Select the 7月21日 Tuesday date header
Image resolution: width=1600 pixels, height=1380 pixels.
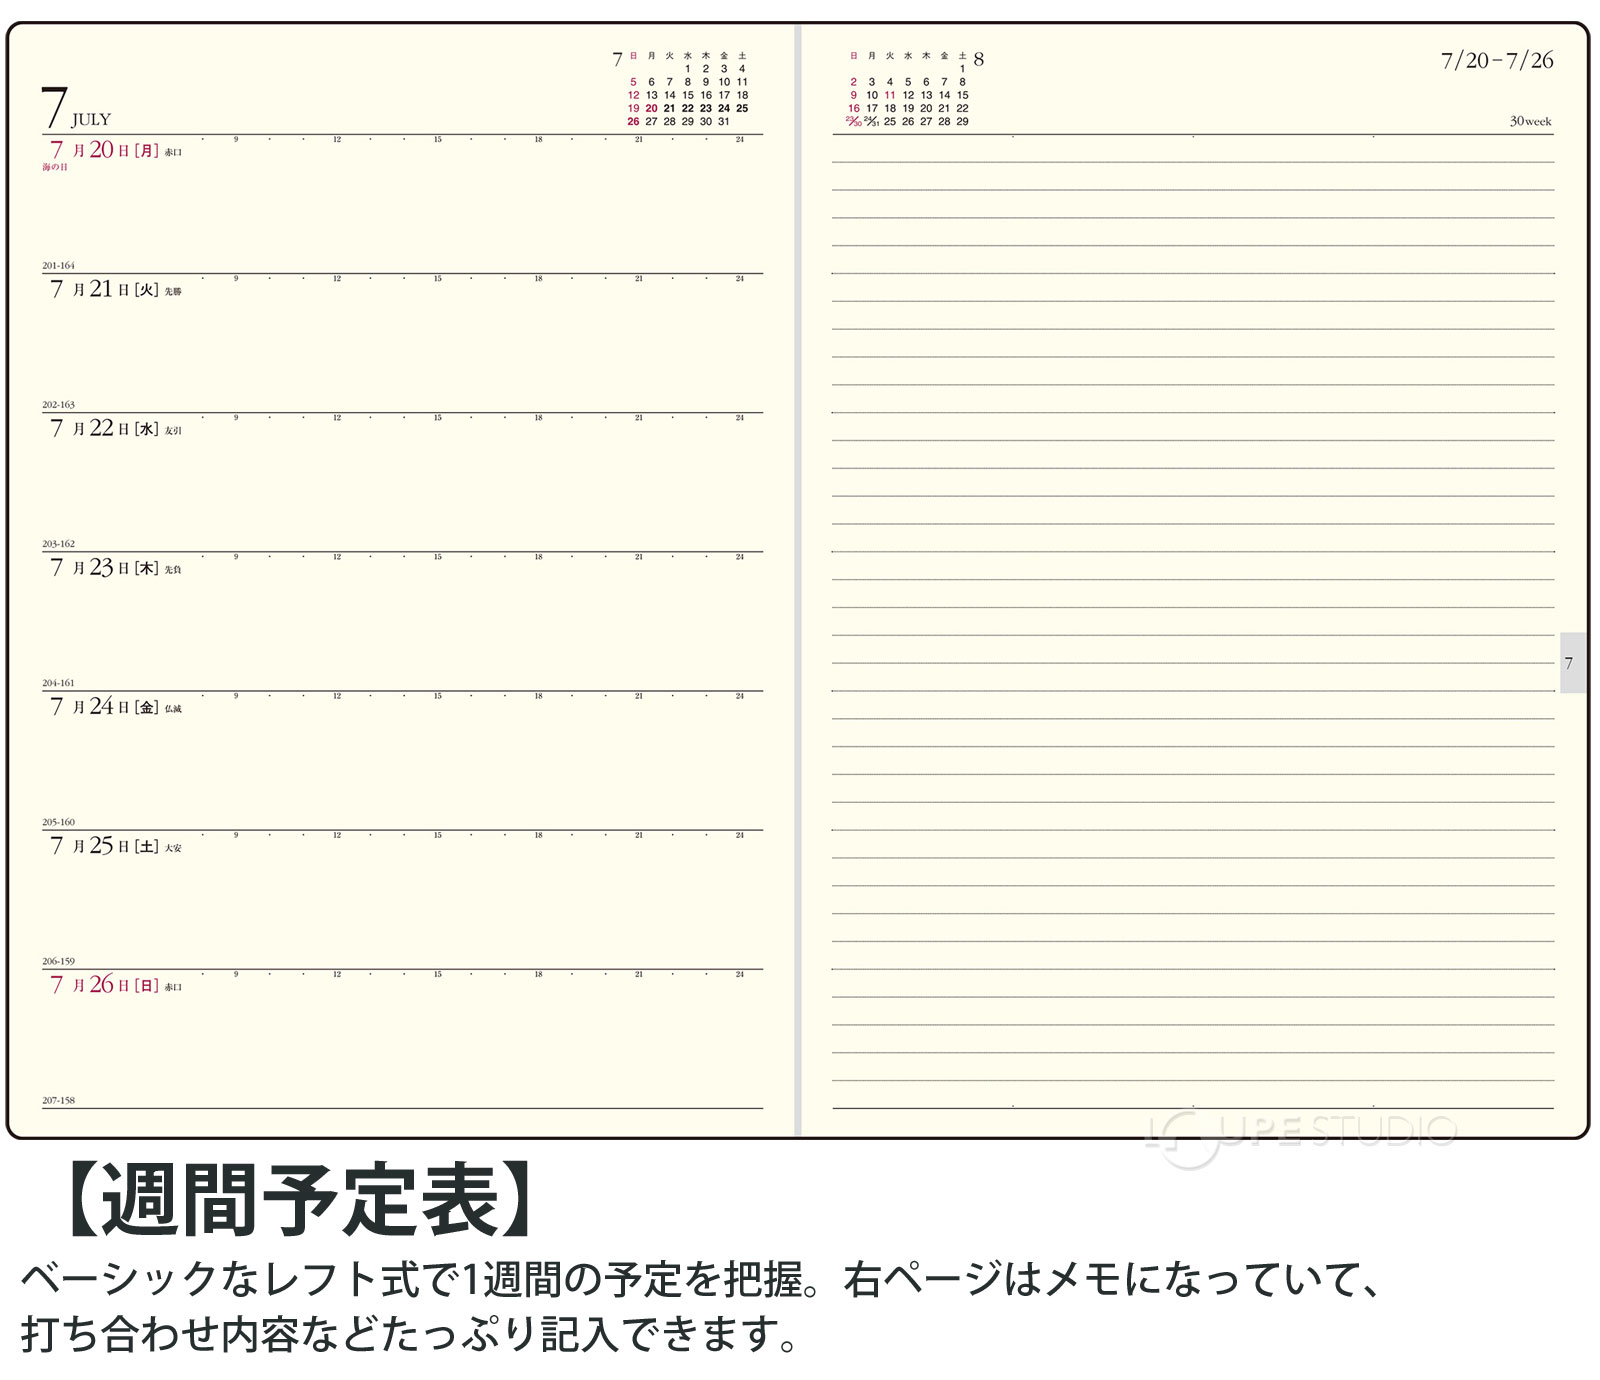click(x=114, y=289)
